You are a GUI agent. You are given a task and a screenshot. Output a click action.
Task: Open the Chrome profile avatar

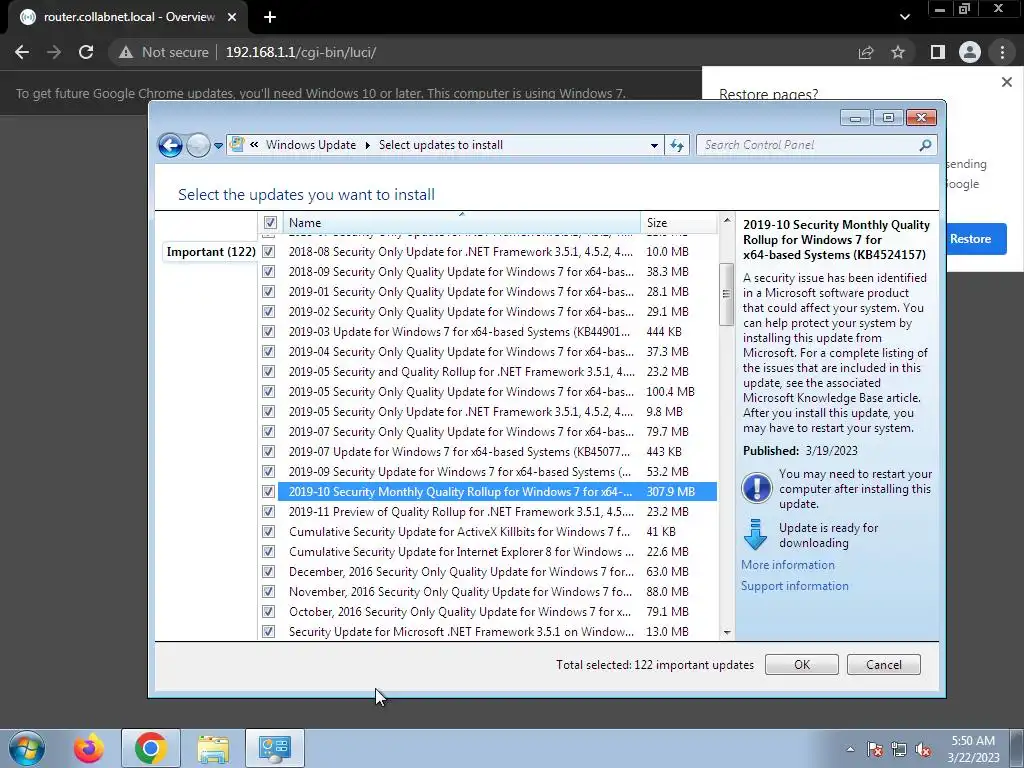(x=970, y=52)
